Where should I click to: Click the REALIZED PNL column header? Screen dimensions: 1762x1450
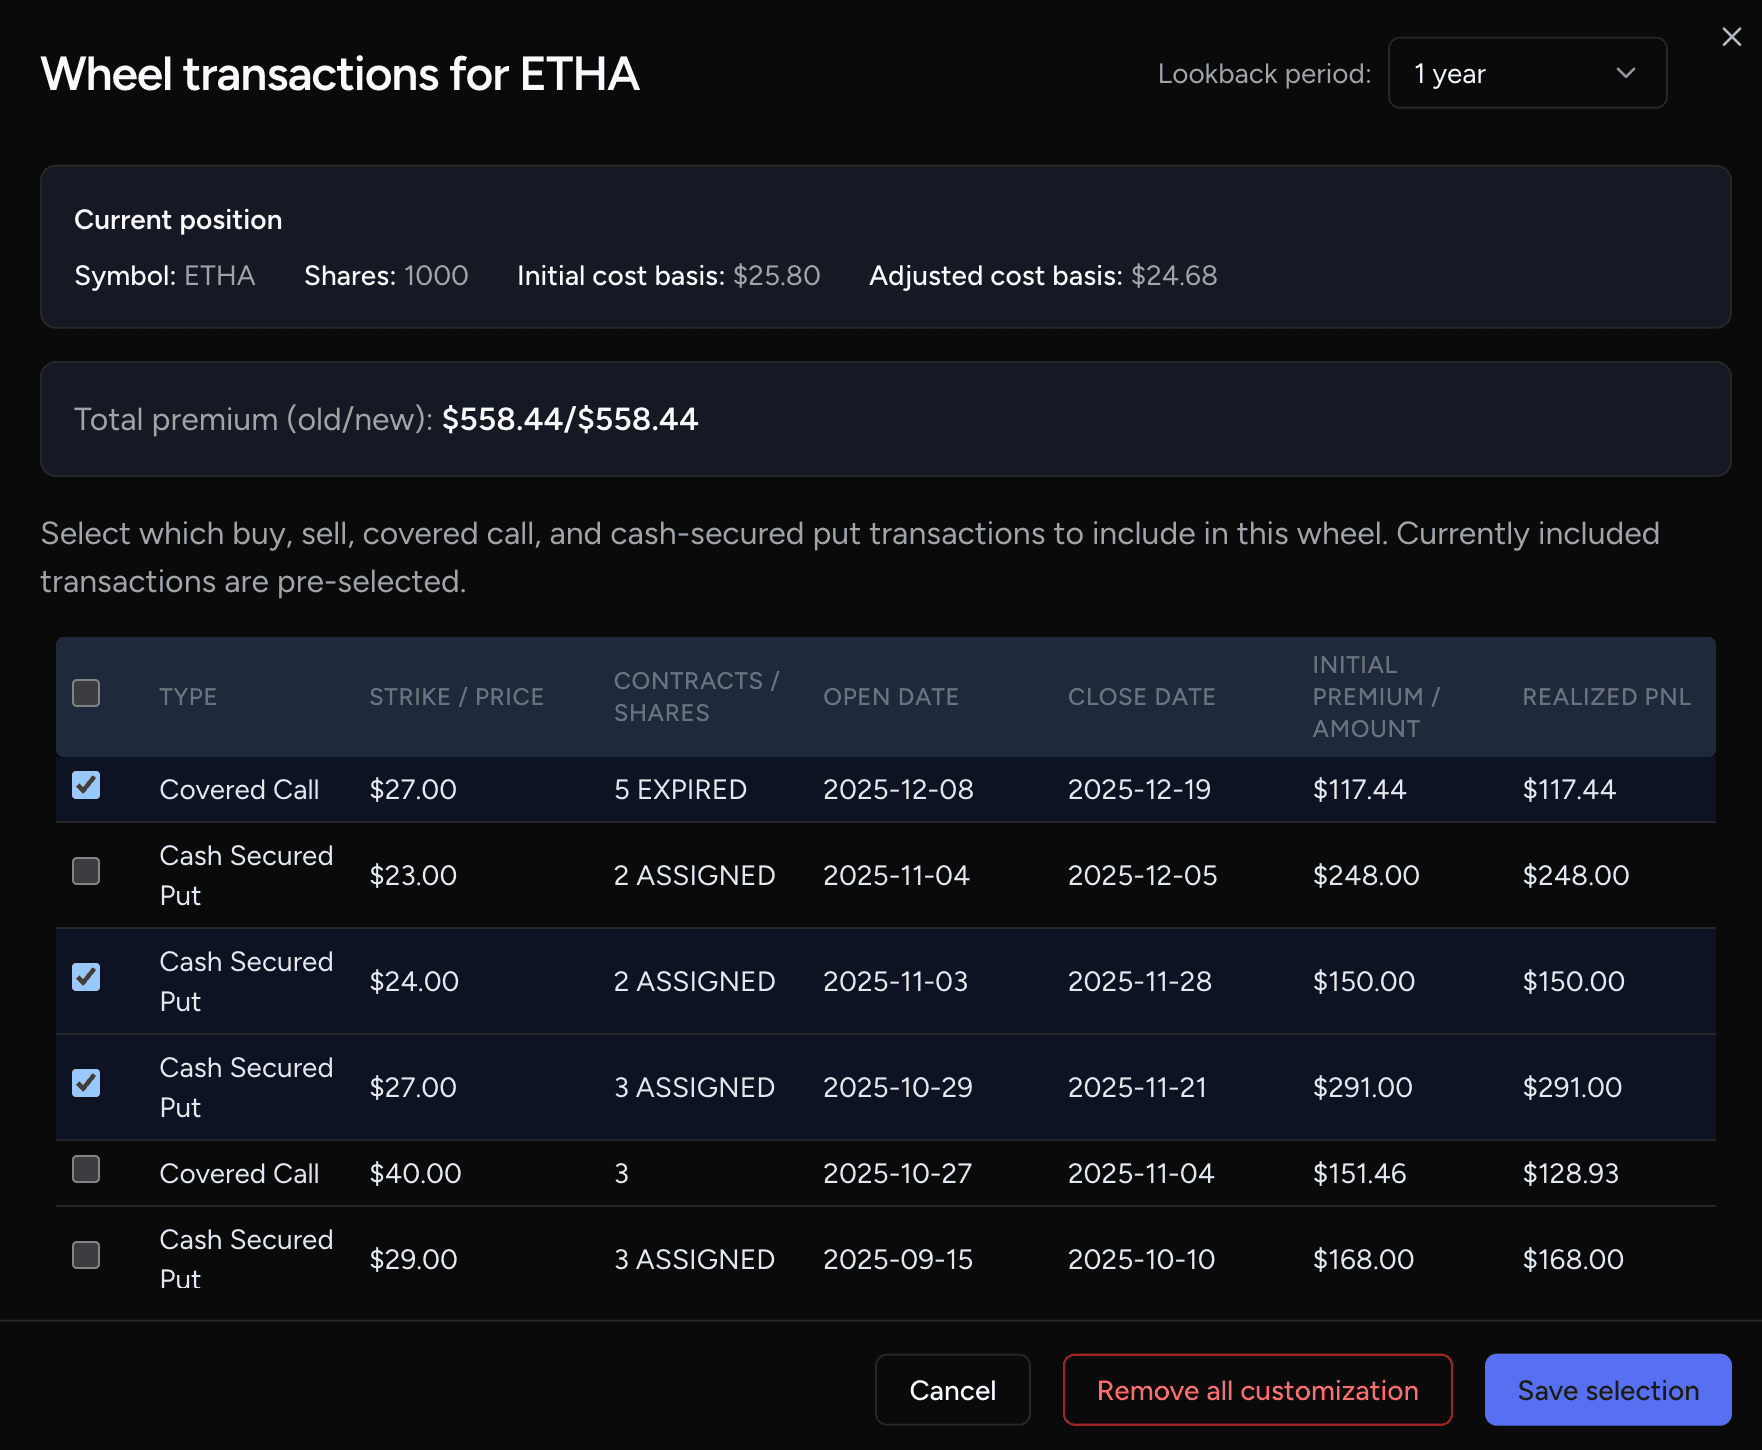tap(1606, 697)
